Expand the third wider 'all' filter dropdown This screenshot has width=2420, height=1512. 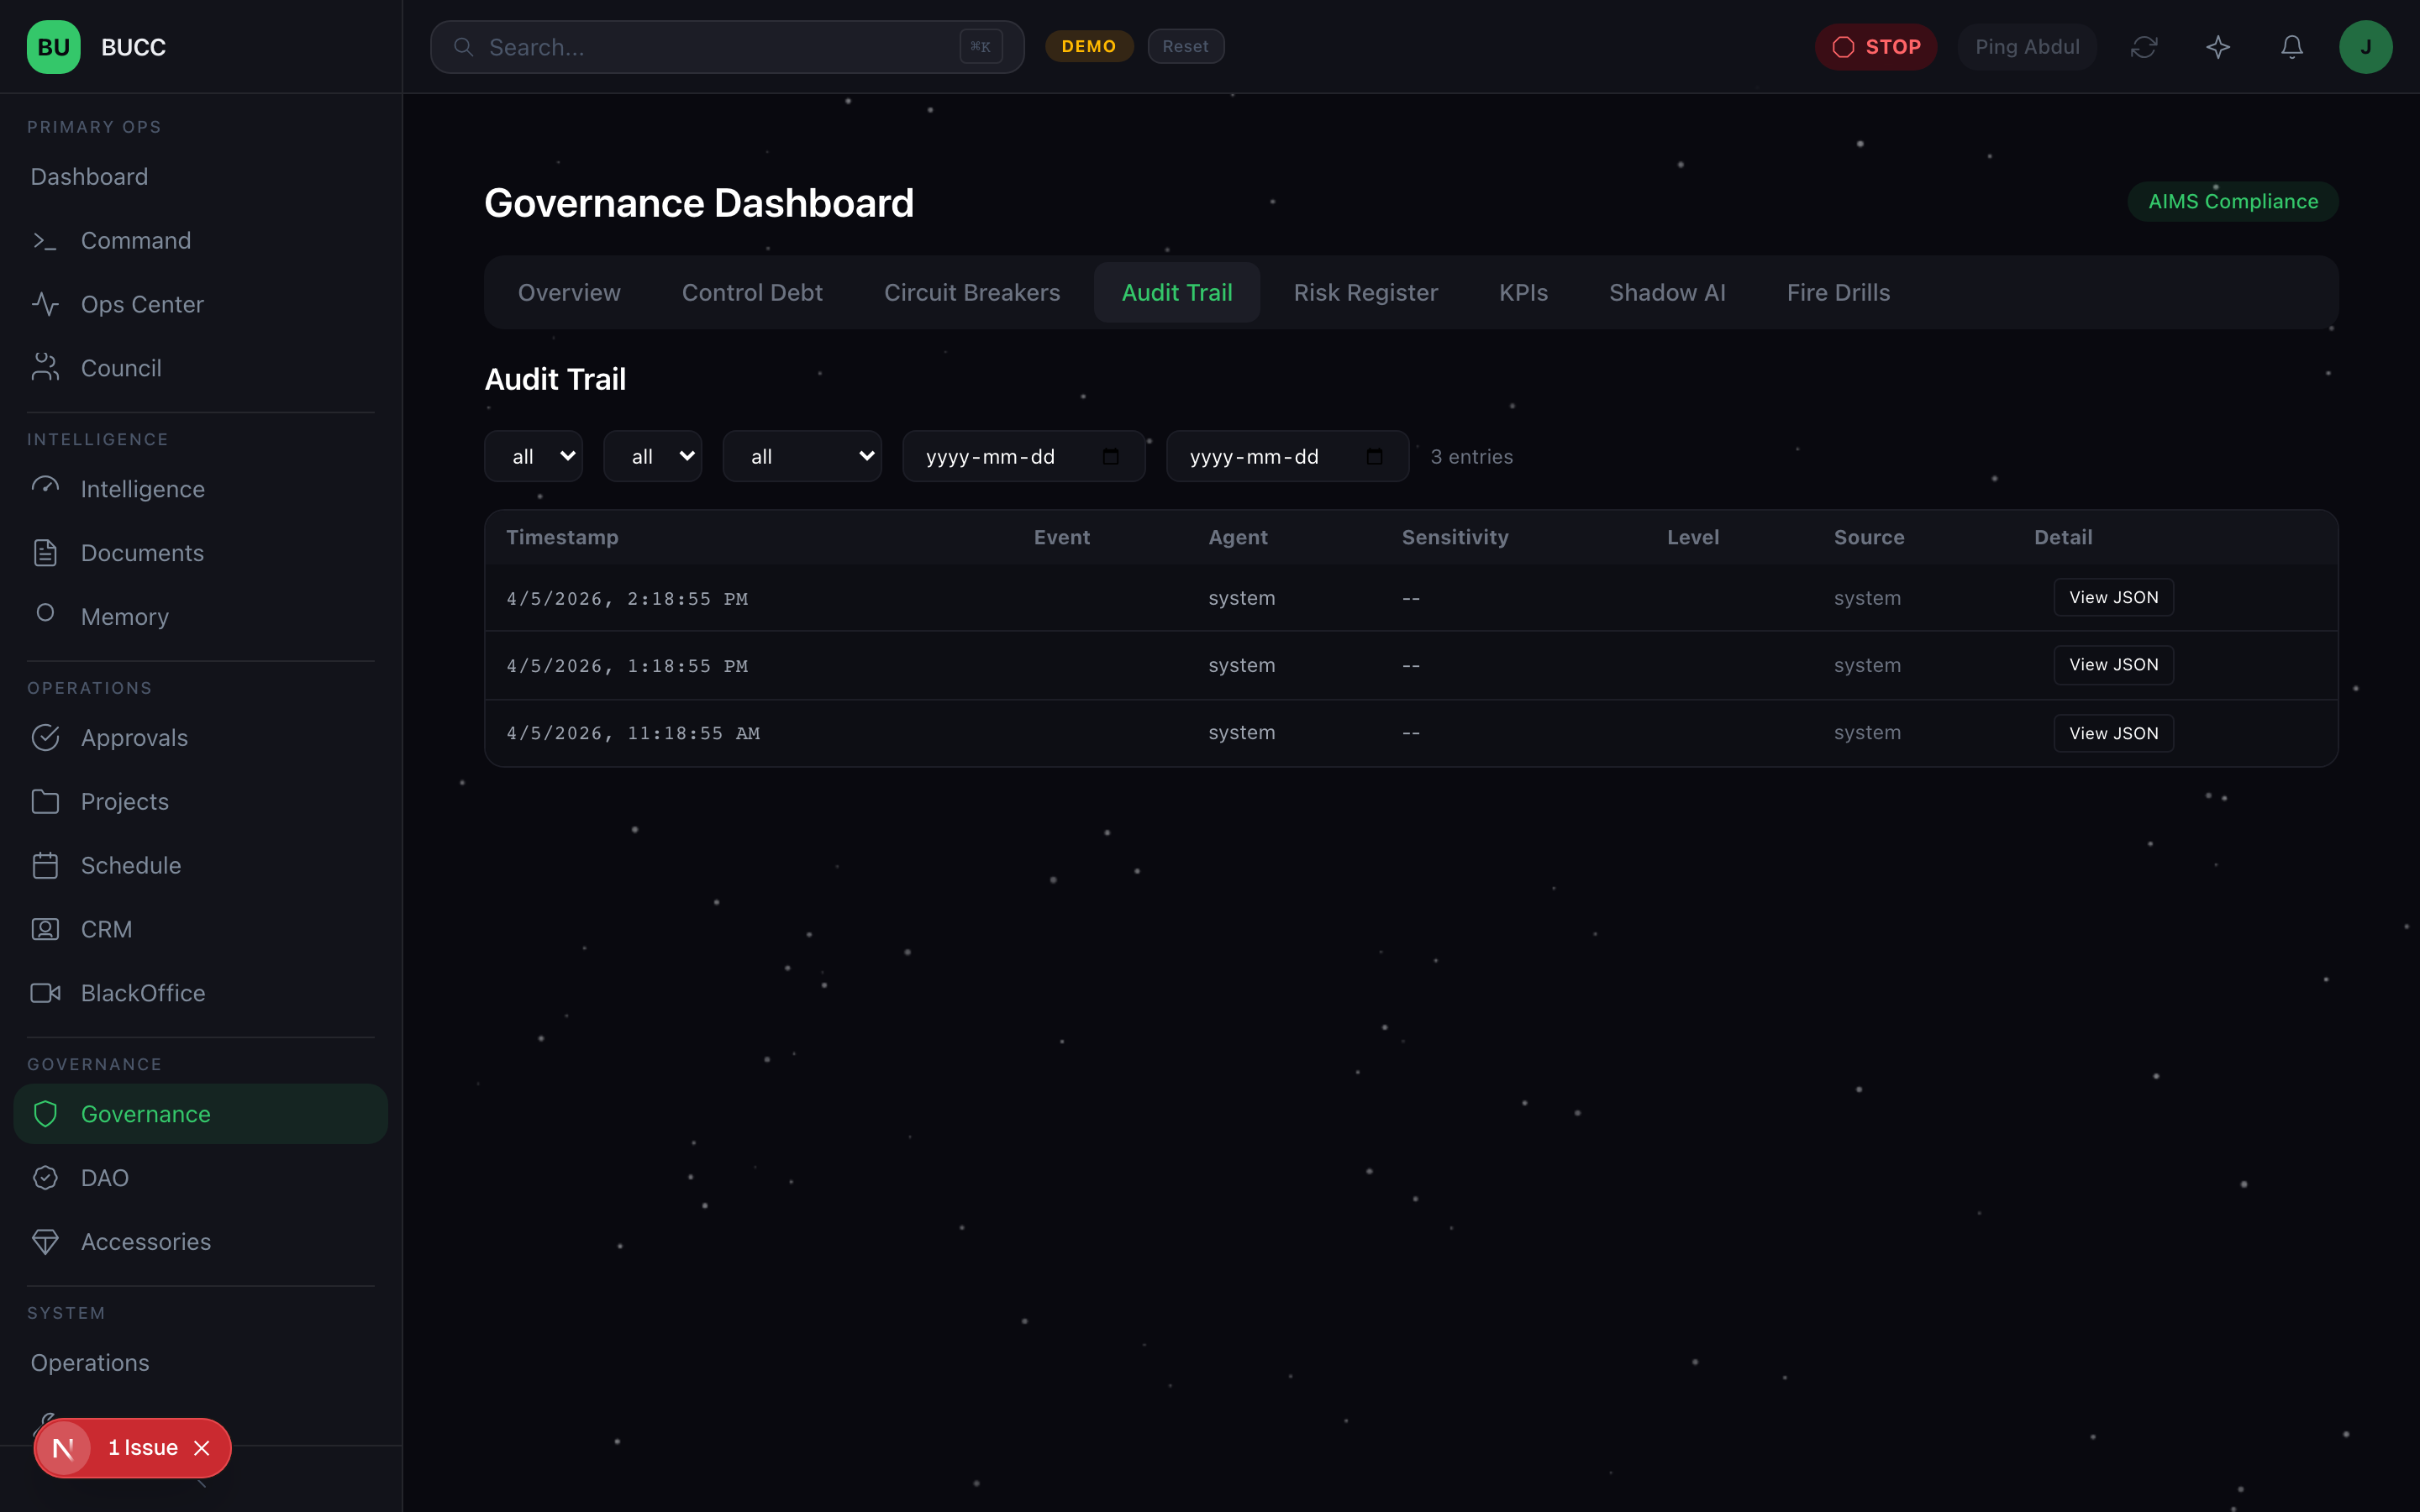[x=802, y=457]
